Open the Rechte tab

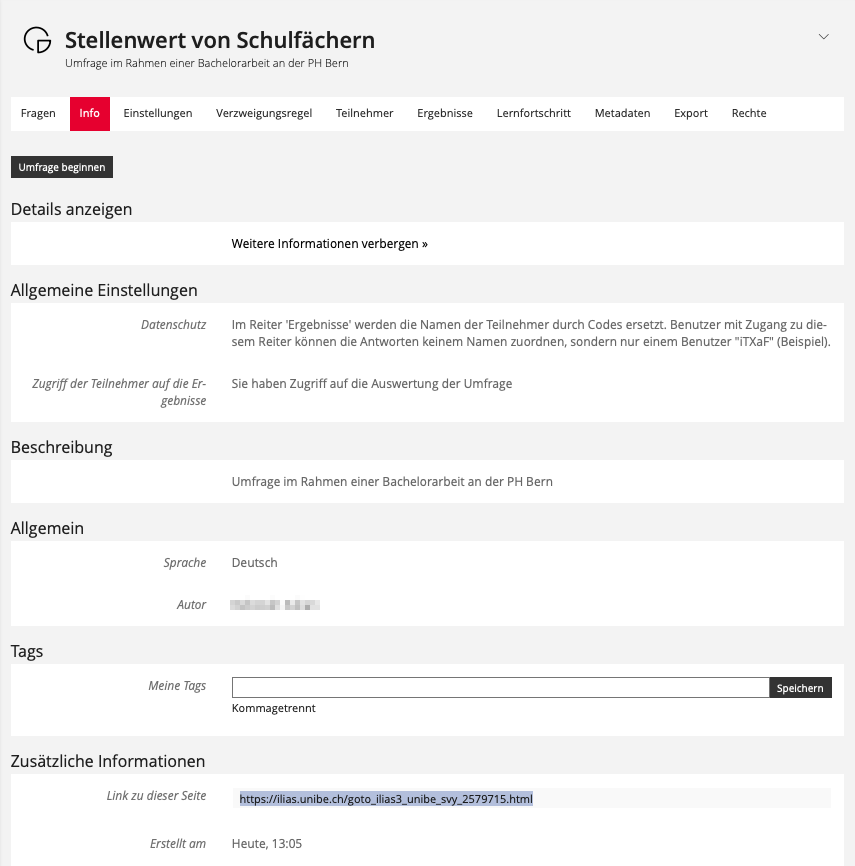[749, 113]
